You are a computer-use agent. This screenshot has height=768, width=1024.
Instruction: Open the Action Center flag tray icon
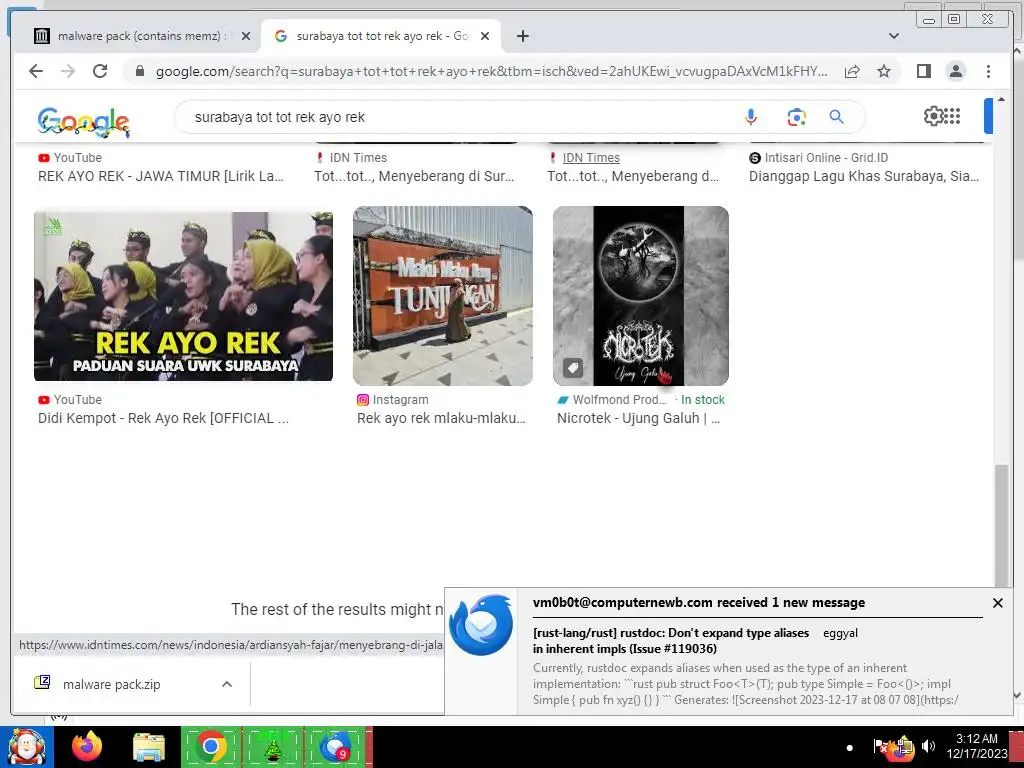tap(880, 746)
